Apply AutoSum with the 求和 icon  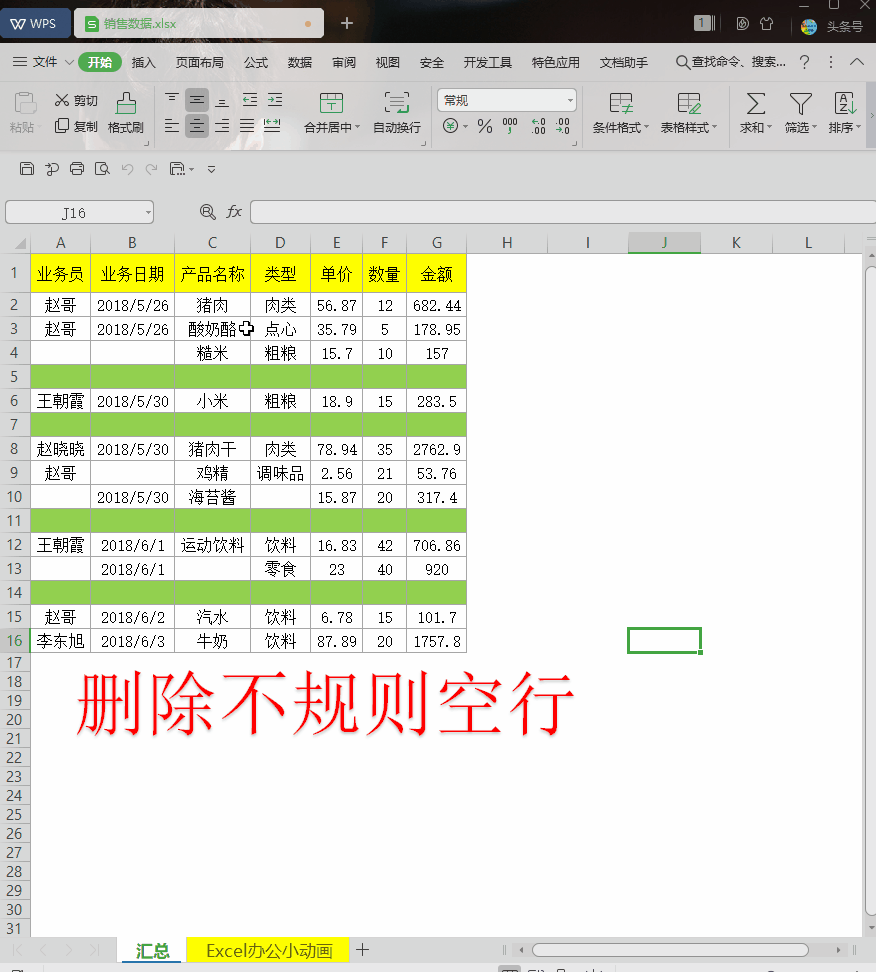(753, 110)
